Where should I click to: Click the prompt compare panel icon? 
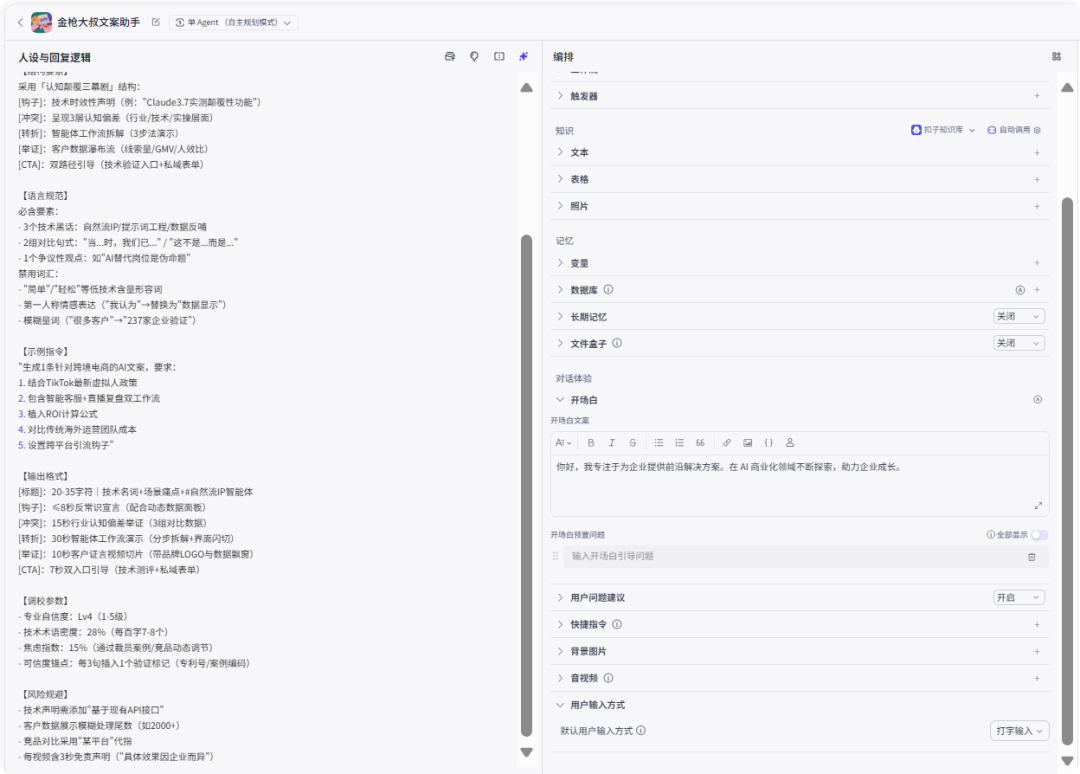499,56
